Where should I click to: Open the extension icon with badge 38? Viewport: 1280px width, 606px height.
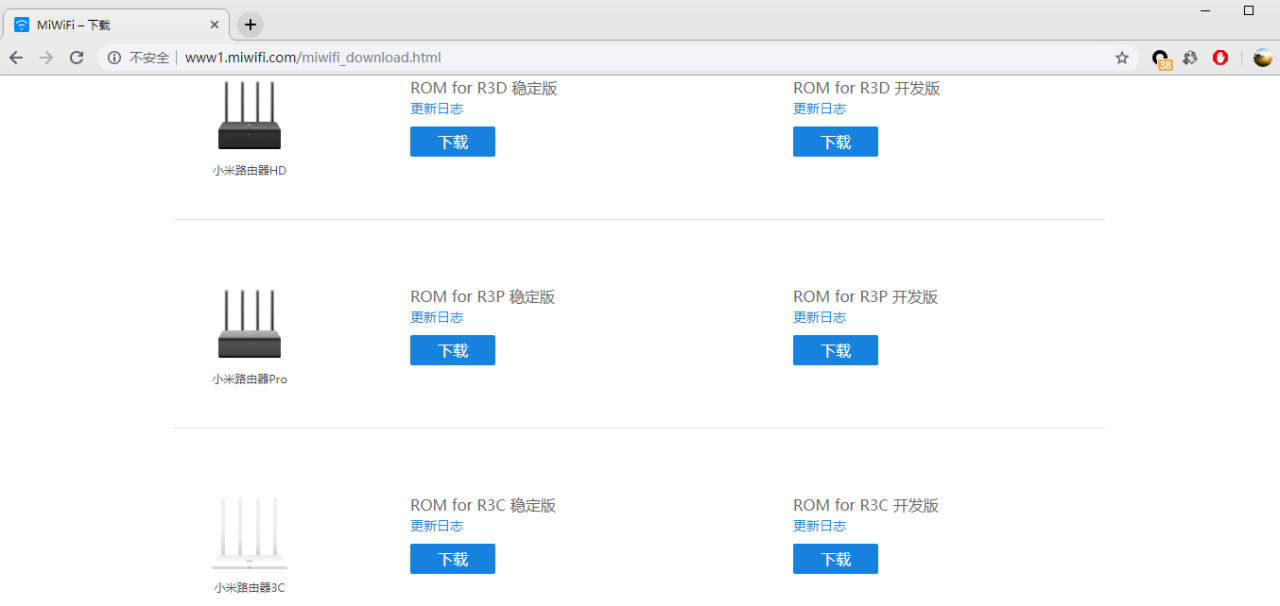tap(1160, 59)
